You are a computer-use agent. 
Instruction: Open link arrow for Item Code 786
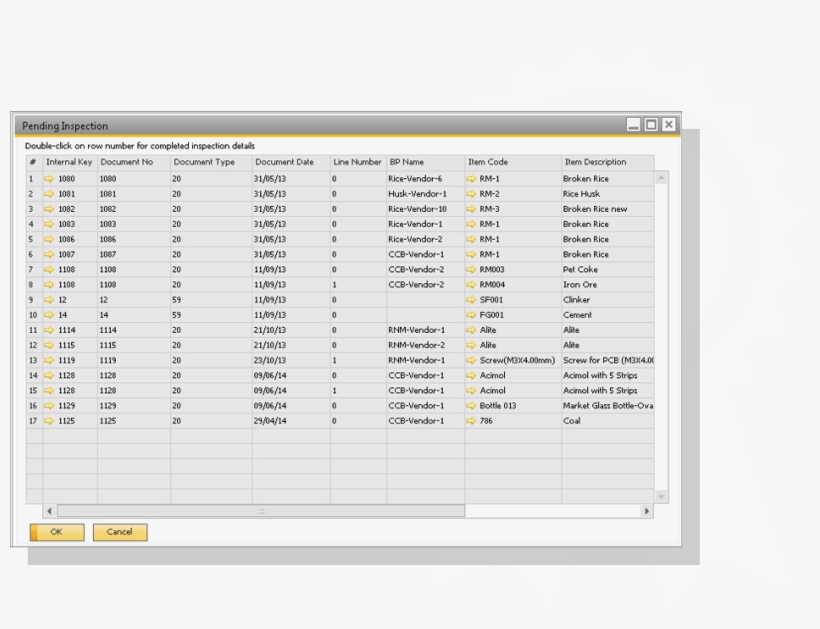pyautogui.click(x=471, y=421)
